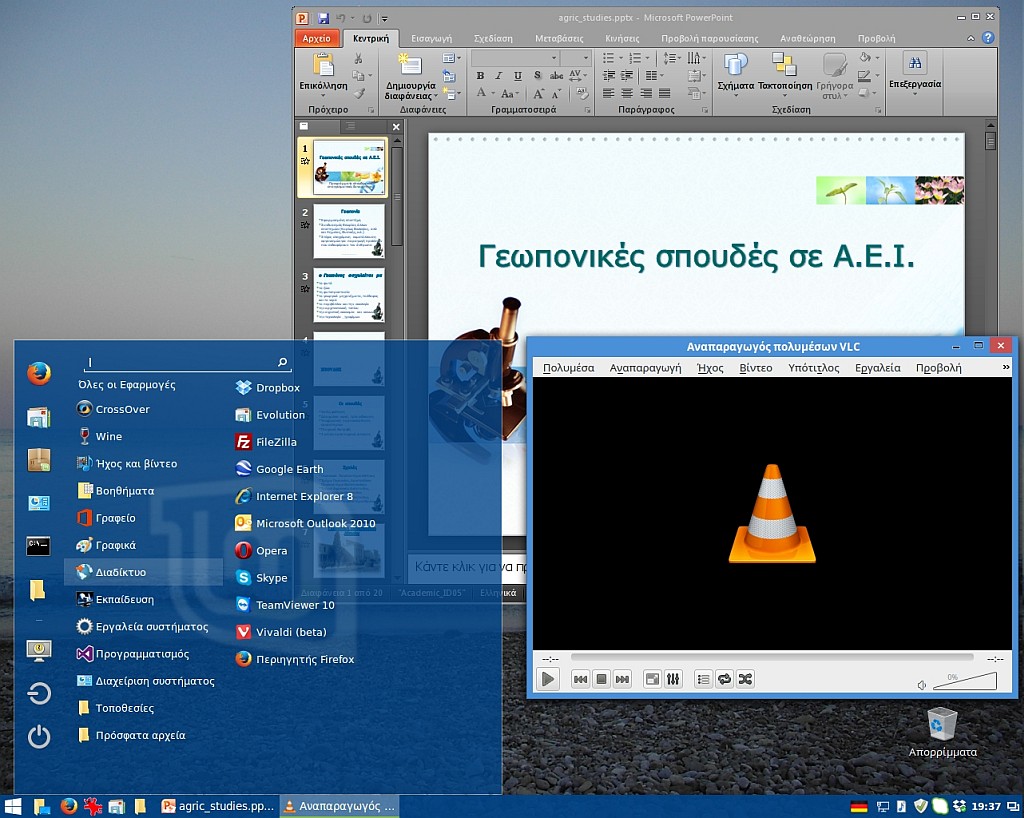Expand the VLC menu overflow chevron
Viewport: 1024px width, 818px height.
tap(1006, 368)
